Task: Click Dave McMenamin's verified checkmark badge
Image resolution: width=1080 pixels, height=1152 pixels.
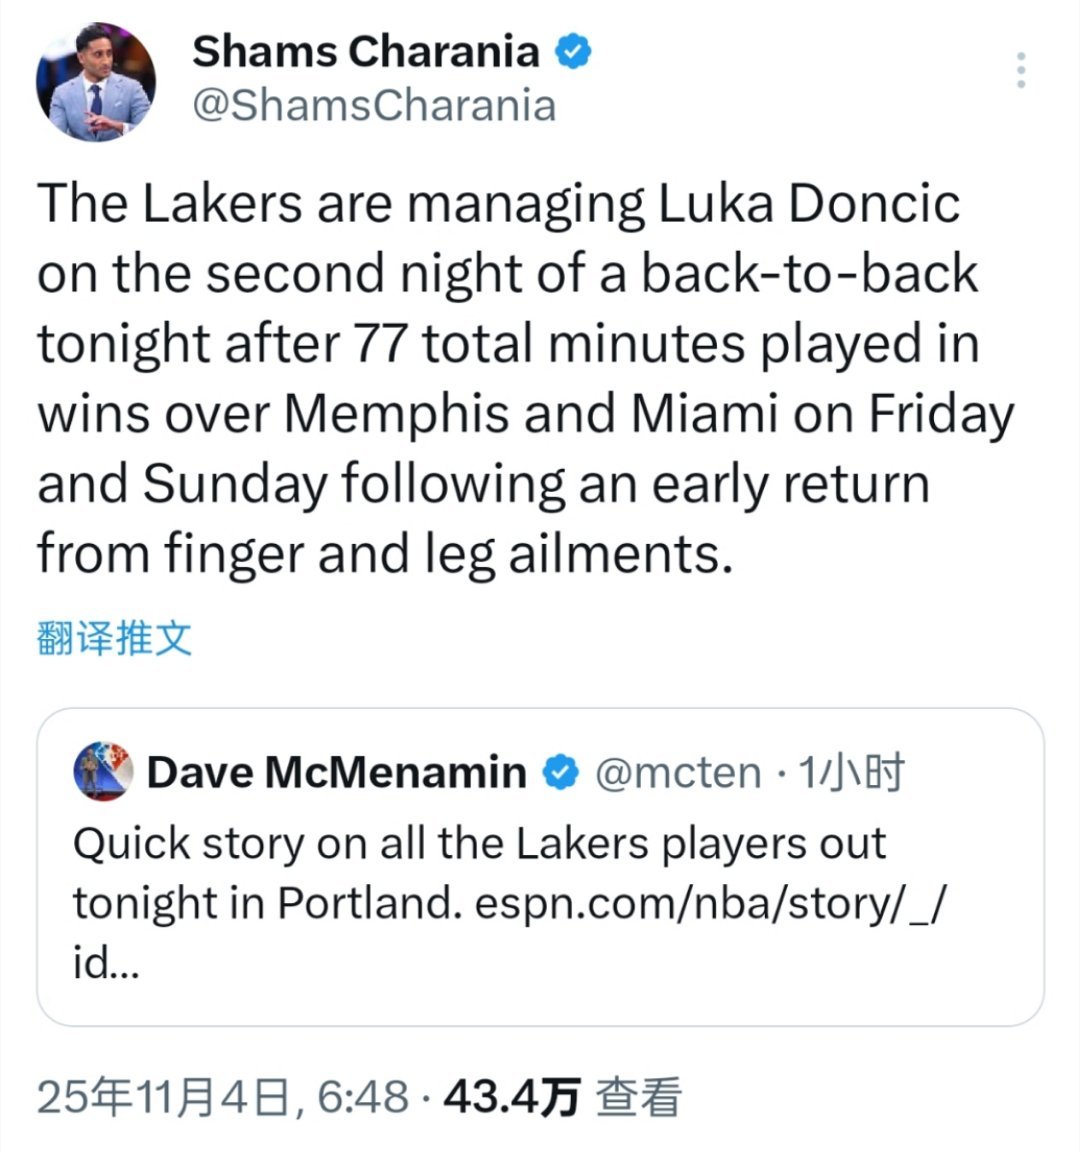Action: pyautogui.click(x=561, y=772)
